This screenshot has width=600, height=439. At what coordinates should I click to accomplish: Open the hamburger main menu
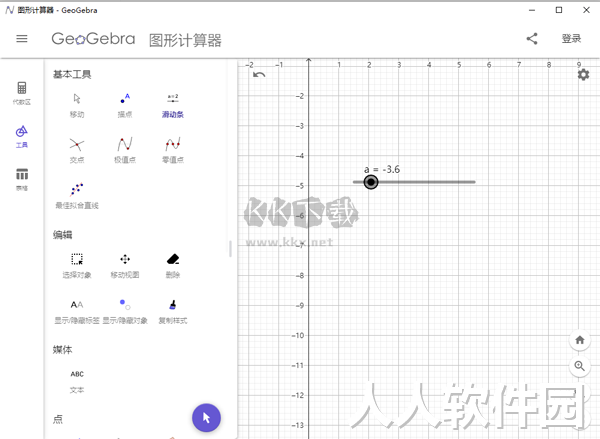(x=22, y=39)
